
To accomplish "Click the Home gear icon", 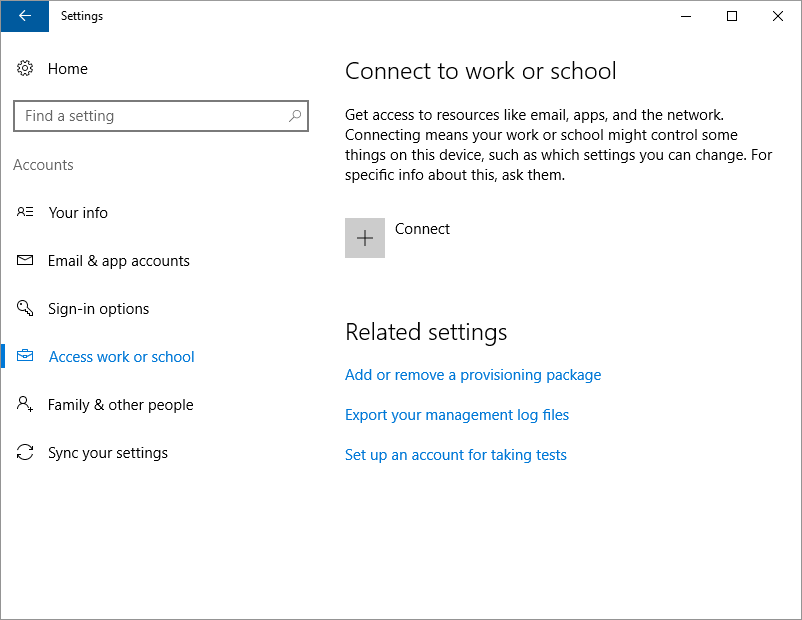I will (x=26, y=69).
